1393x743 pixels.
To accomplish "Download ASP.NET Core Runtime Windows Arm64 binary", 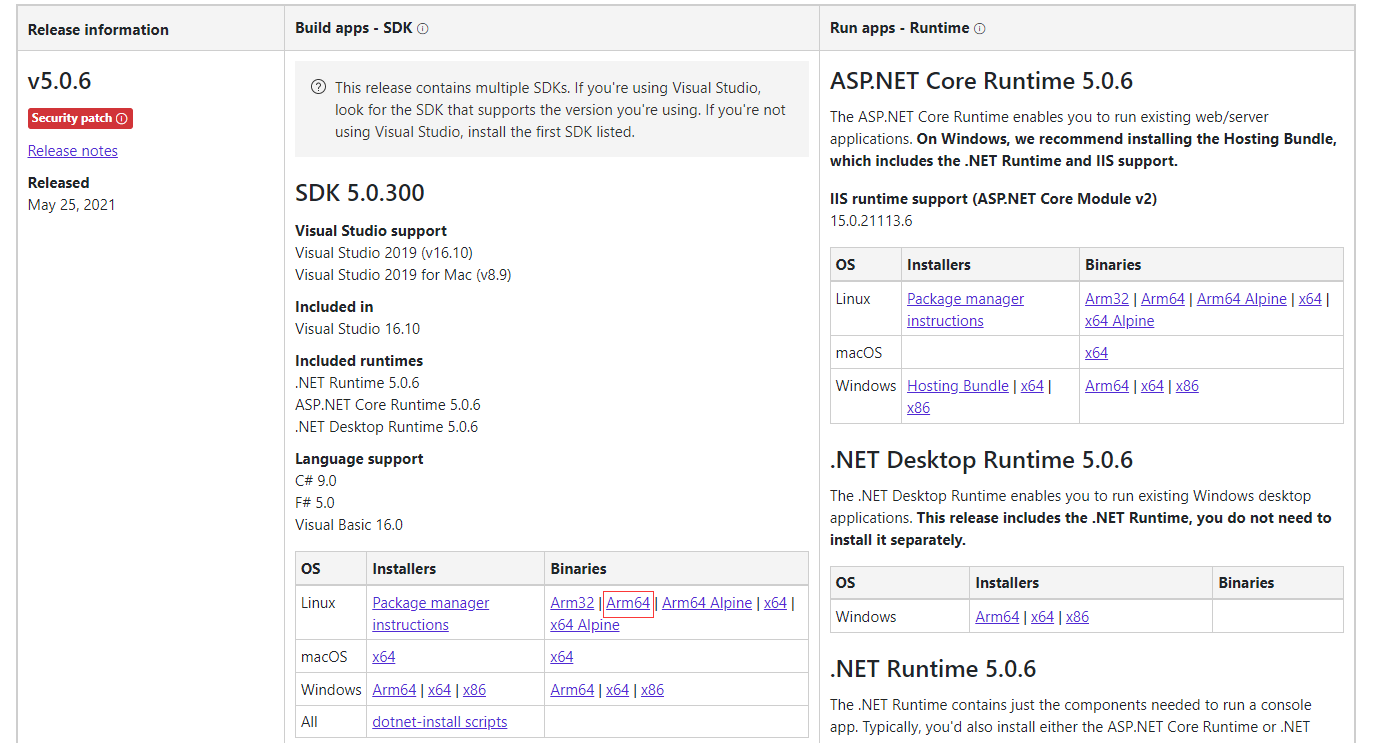I will (1107, 386).
